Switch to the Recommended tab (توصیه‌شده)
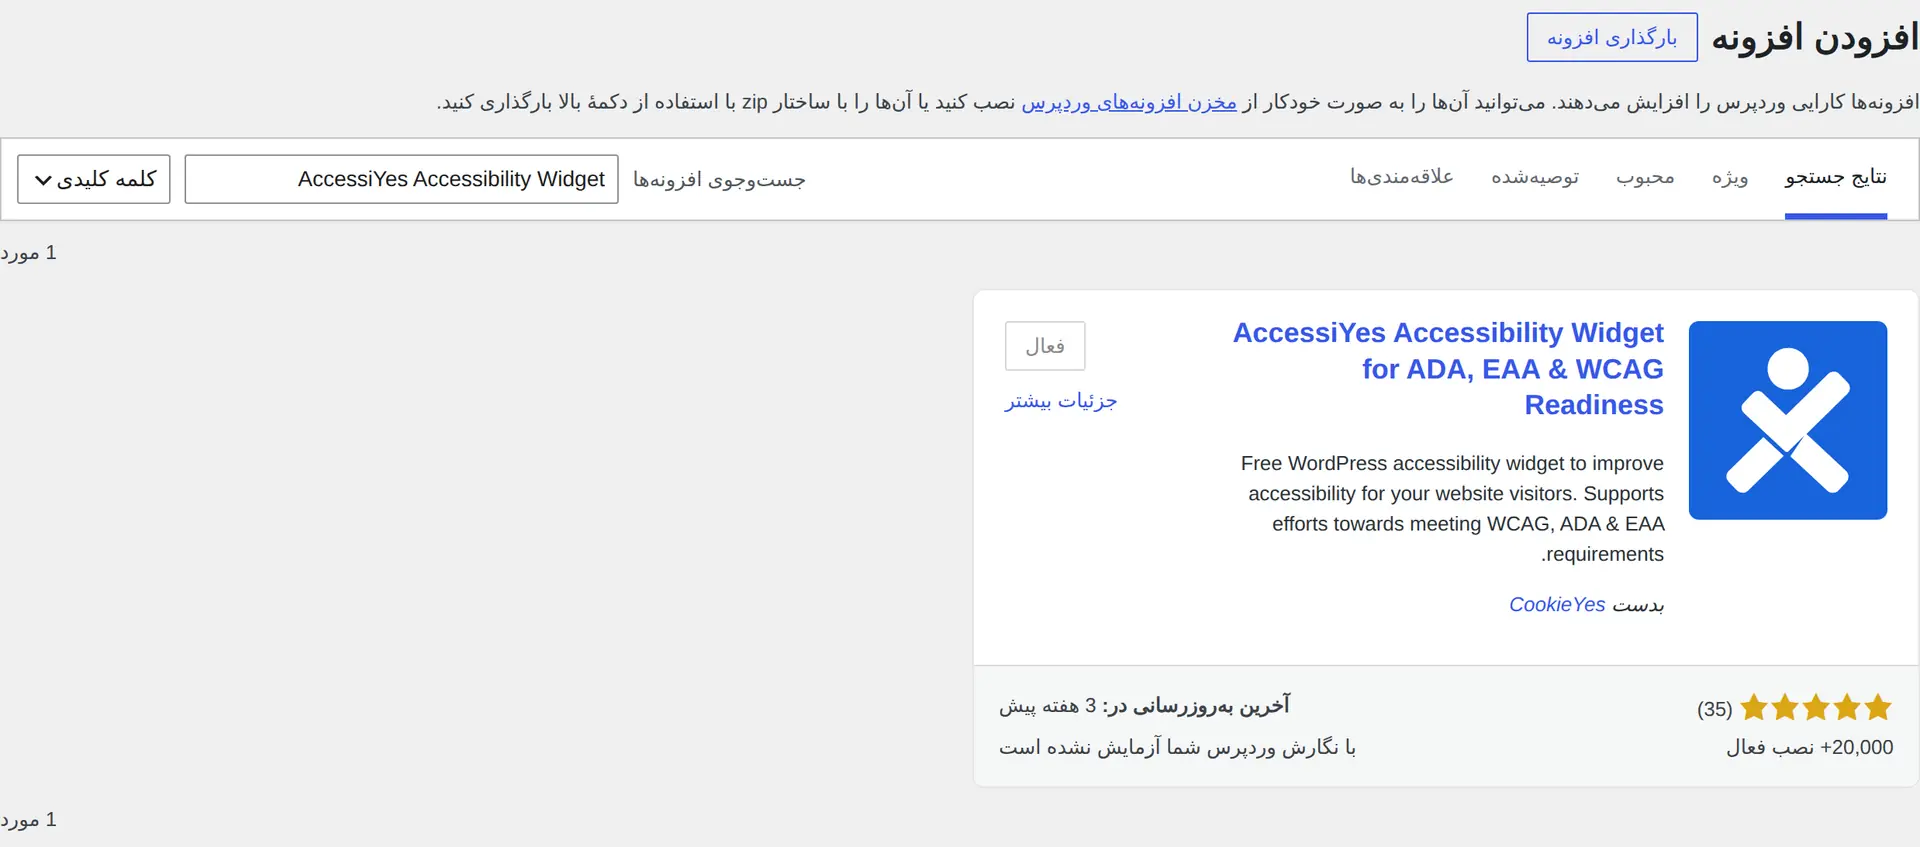1920x847 pixels. coord(1535,177)
